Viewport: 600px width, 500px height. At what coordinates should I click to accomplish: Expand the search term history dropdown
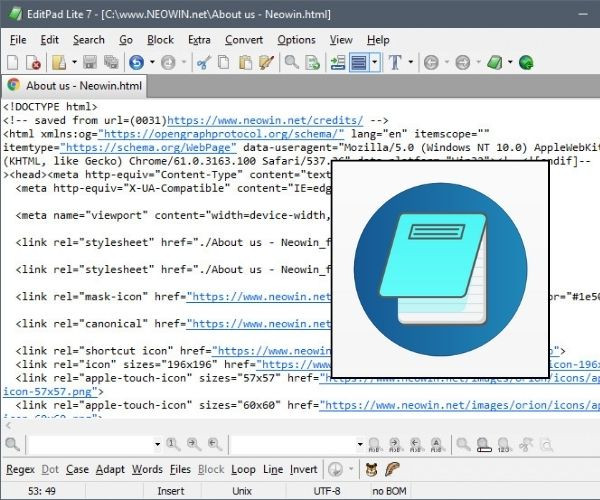point(157,445)
